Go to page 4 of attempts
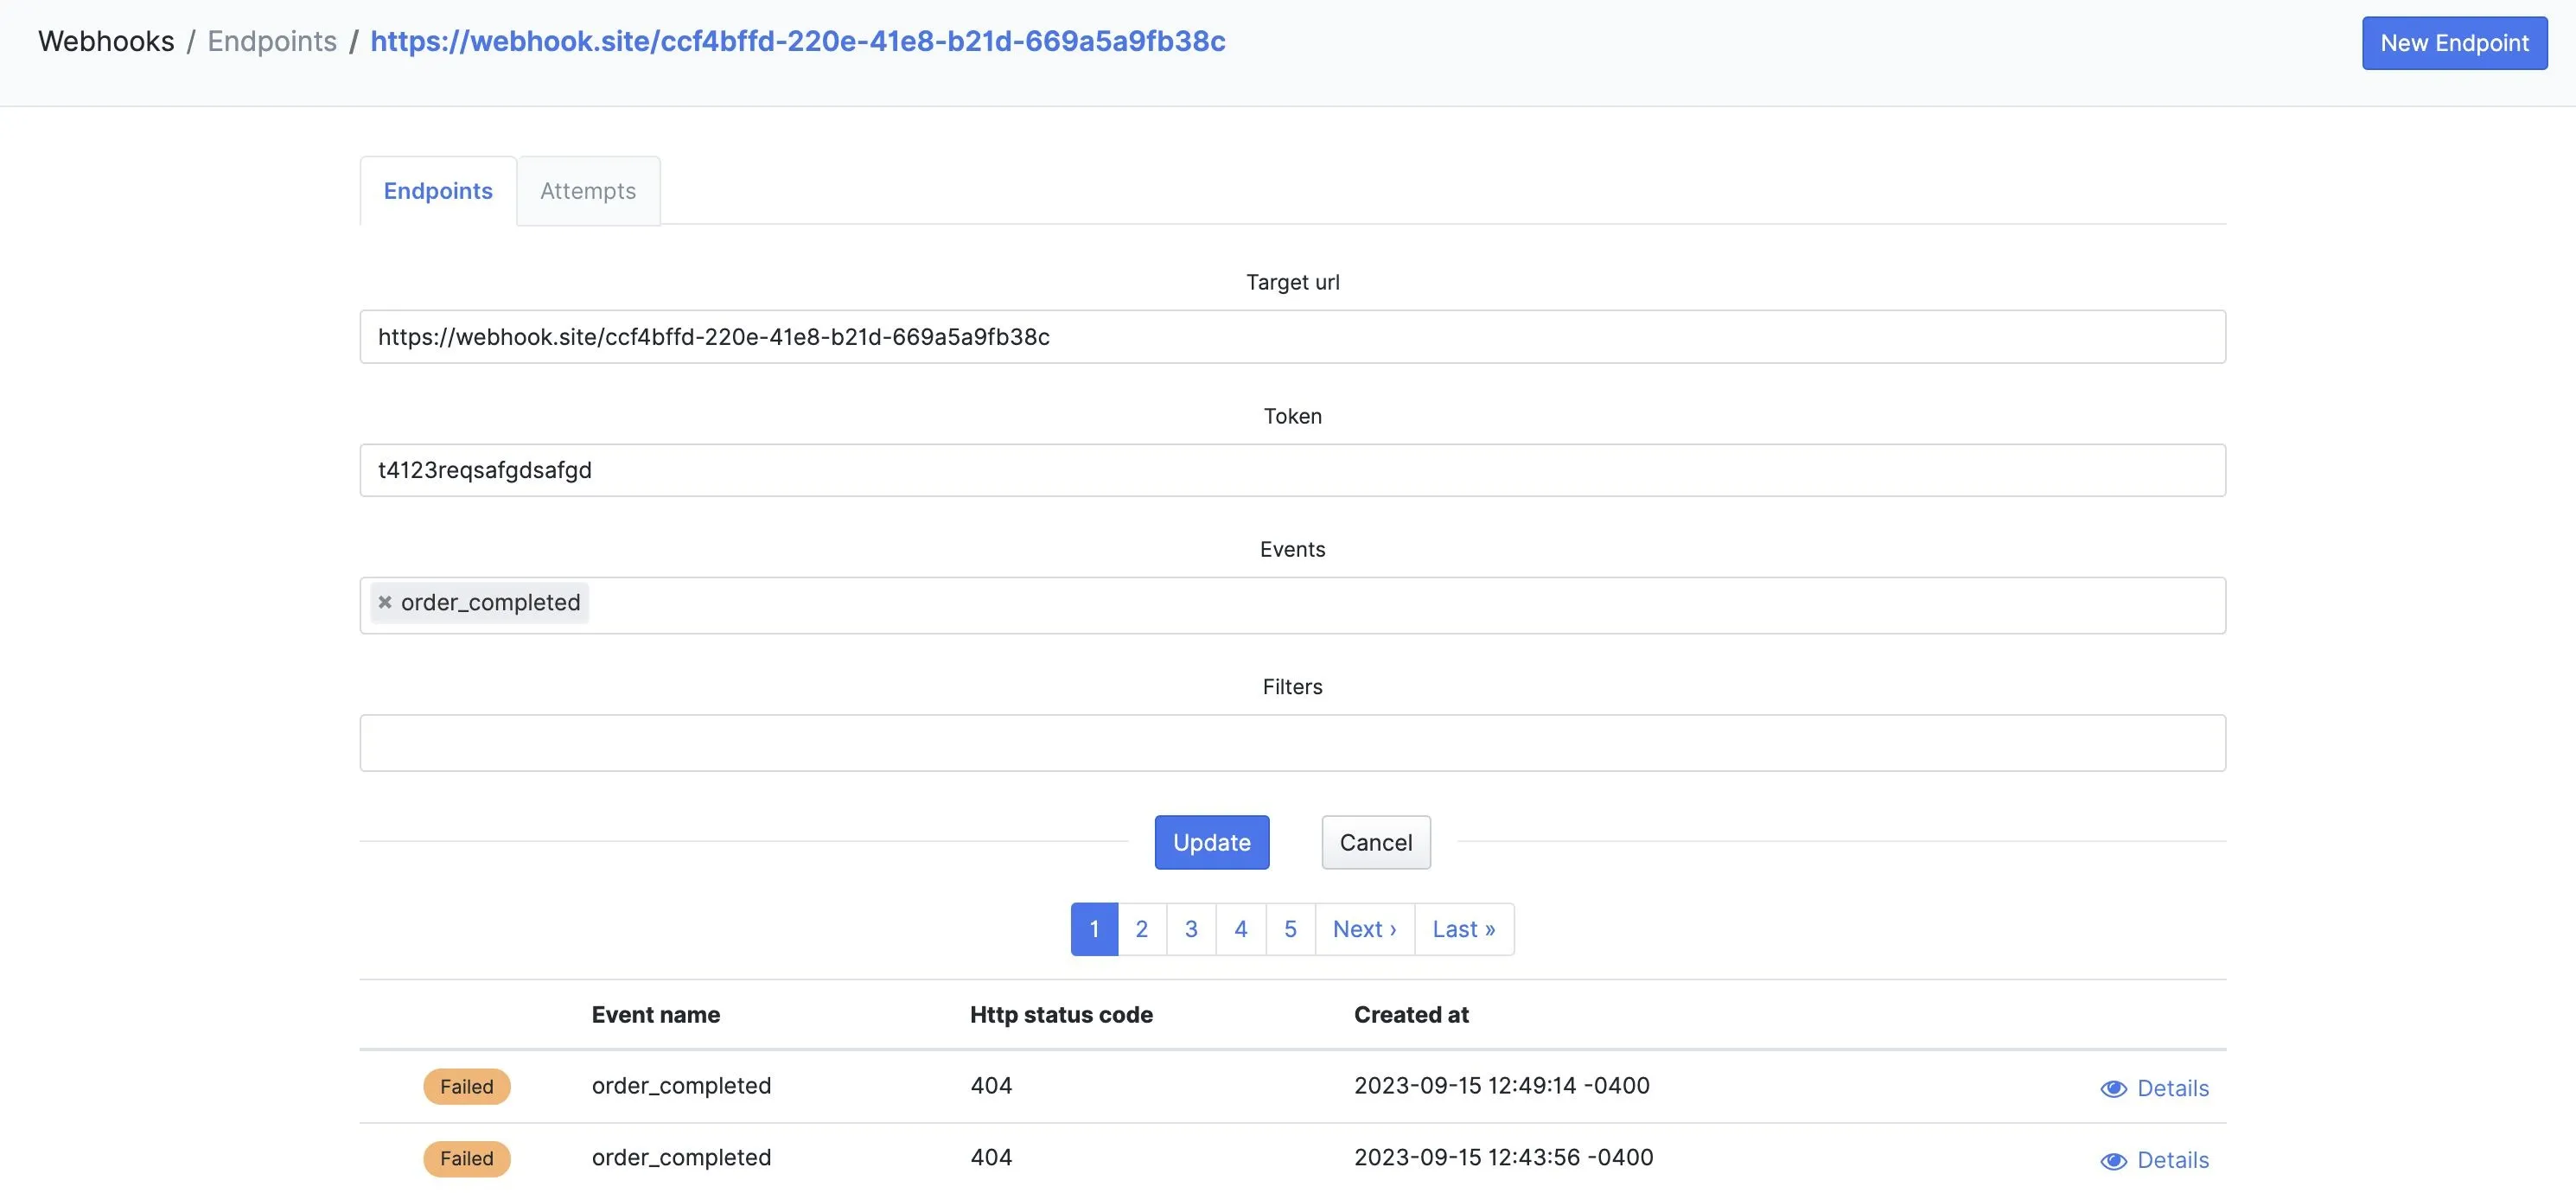The height and width of the screenshot is (1193, 2576). point(1241,929)
